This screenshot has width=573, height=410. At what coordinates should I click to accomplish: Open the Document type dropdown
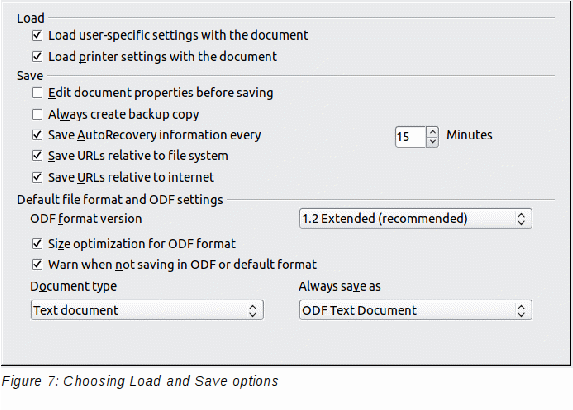(x=147, y=310)
